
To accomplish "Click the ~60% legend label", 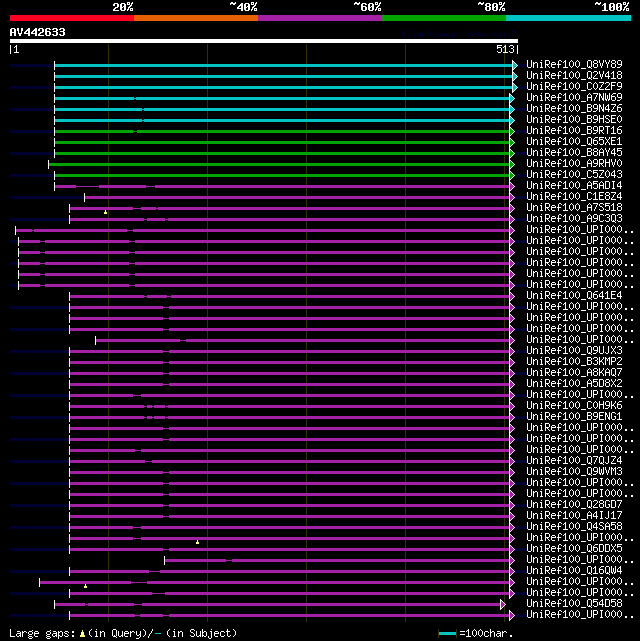I will pos(367,7).
